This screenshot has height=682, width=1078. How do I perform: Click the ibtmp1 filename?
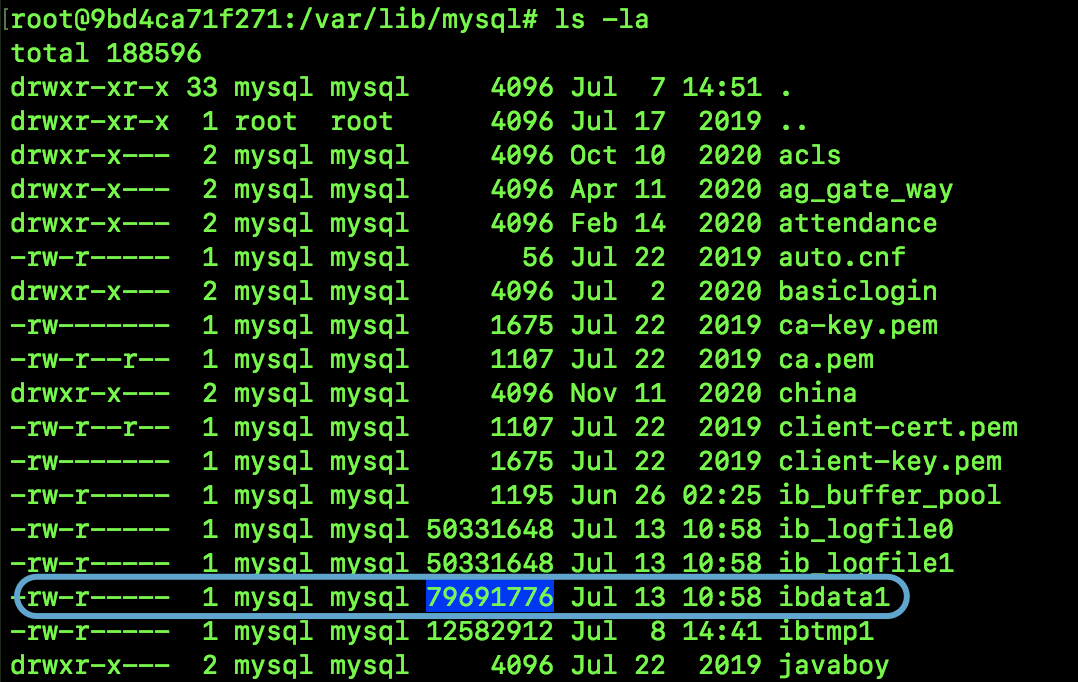[x=826, y=631]
